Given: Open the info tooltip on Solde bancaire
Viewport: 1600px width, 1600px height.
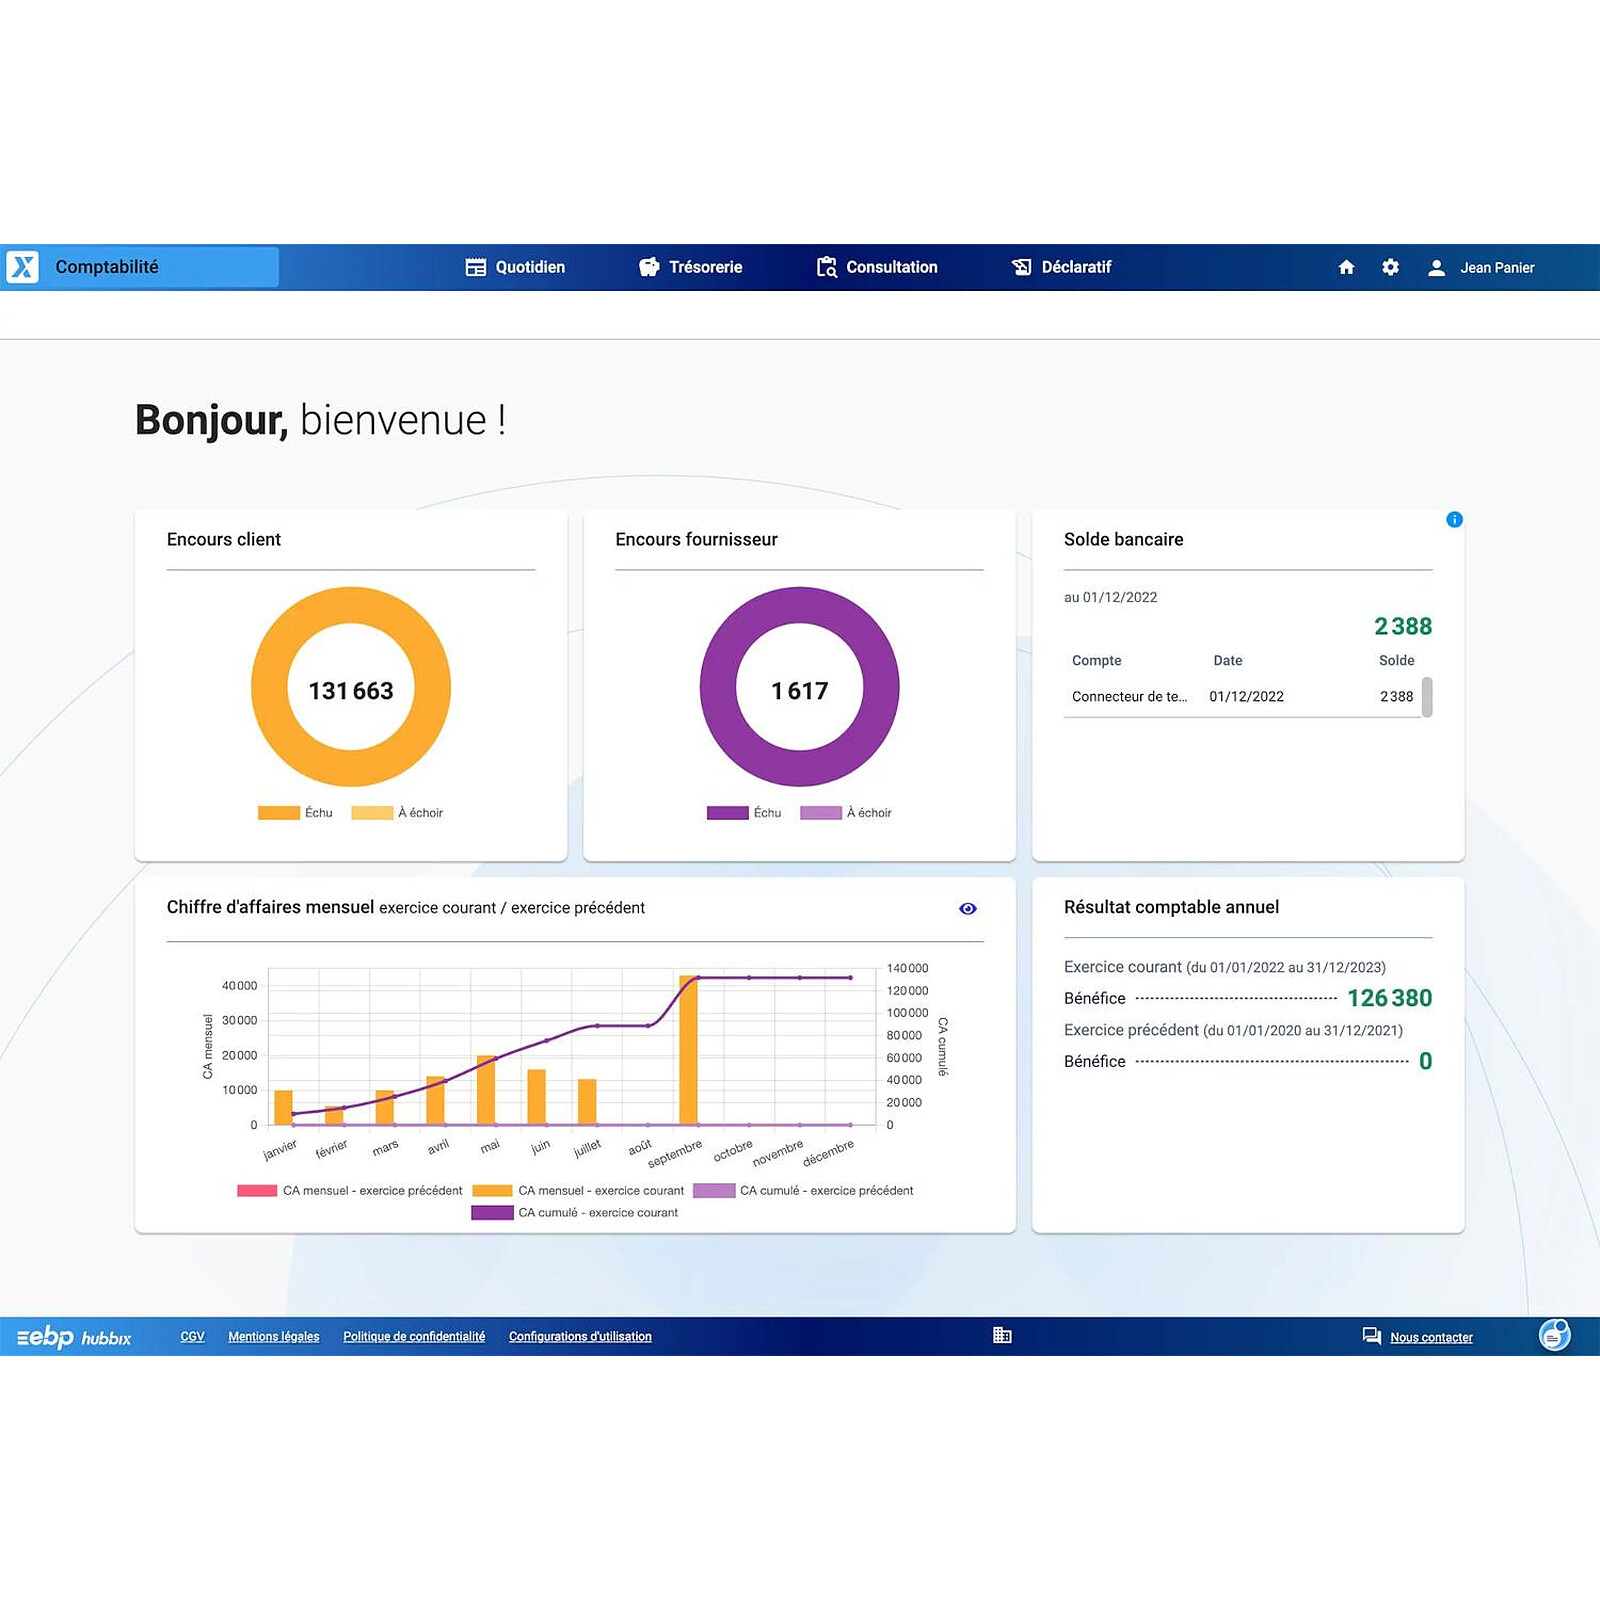Looking at the screenshot, I should tap(1454, 520).
